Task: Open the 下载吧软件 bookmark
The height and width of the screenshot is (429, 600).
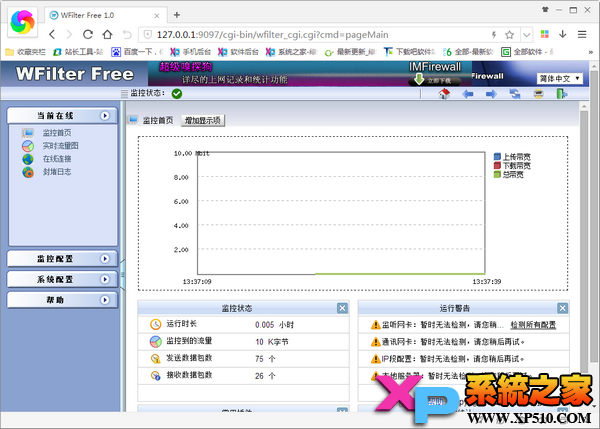Action: (409, 52)
